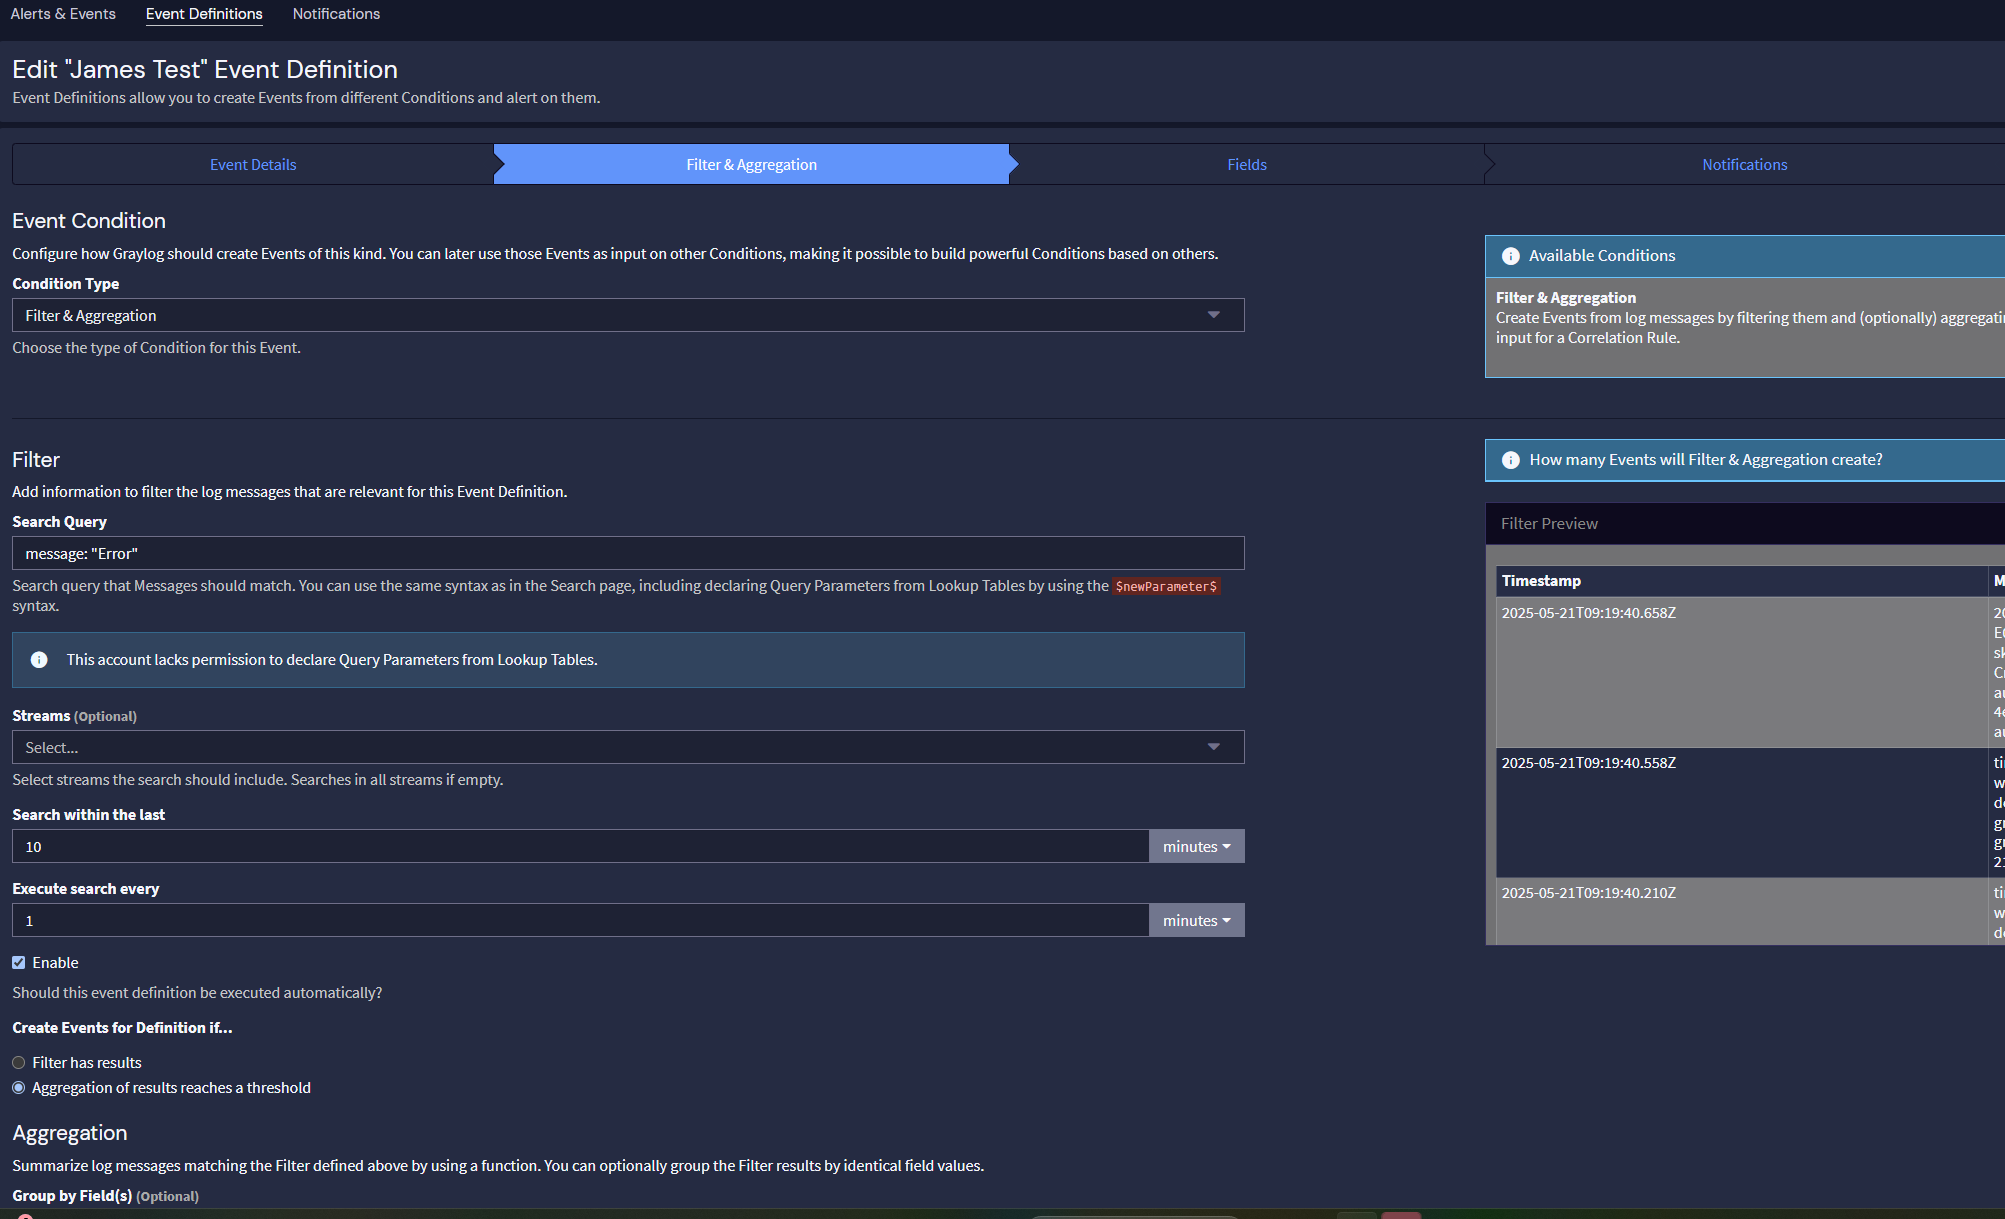Select 'Aggregation of results reaches a threshold'
The image size is (2005, 1219).
point(19,1088)
